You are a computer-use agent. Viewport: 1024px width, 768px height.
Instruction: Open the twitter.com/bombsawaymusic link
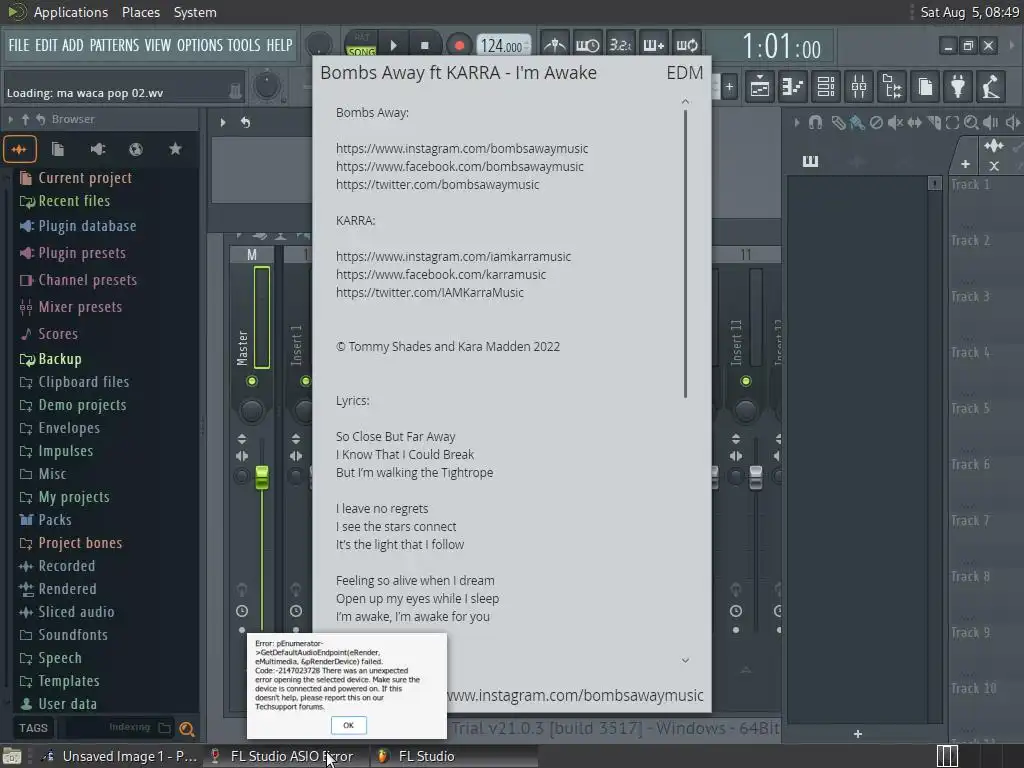coord(438,184)
